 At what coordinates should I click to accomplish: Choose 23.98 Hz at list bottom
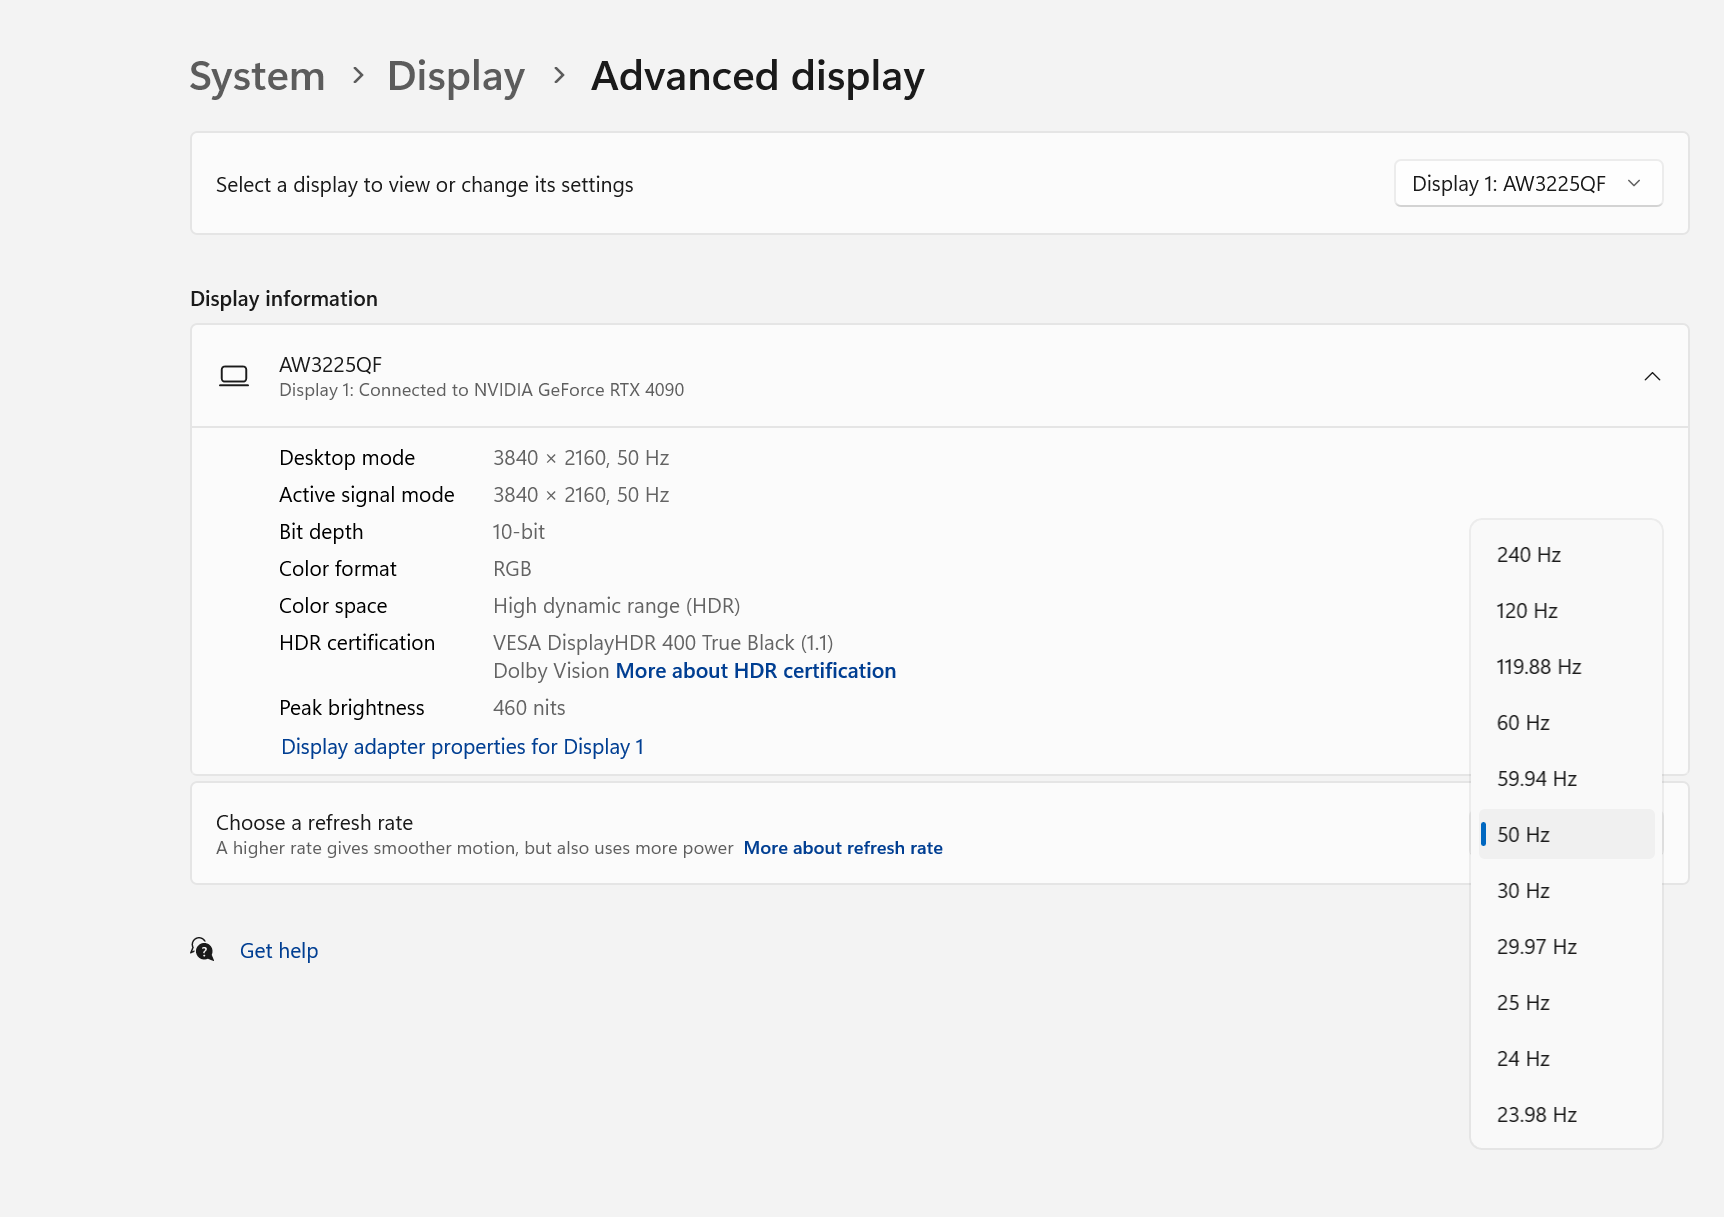pos(1536,1115)
